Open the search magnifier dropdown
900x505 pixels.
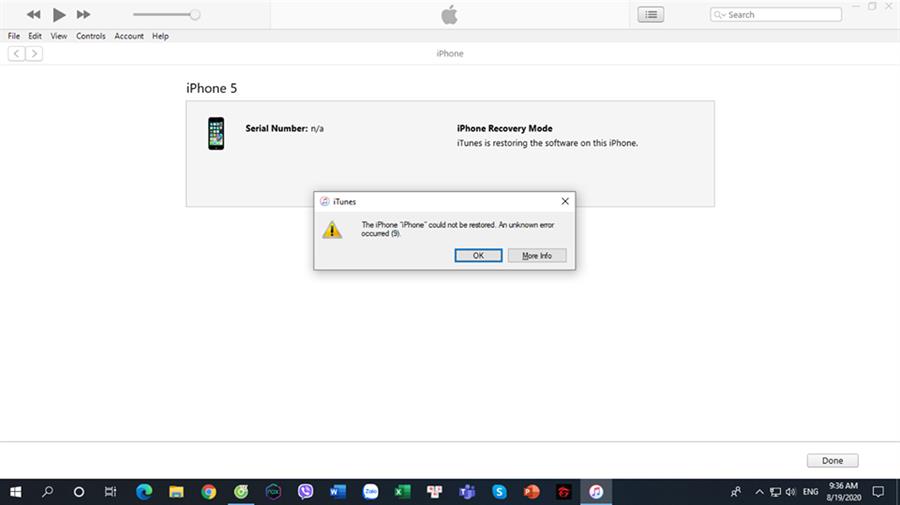[720, 14]
